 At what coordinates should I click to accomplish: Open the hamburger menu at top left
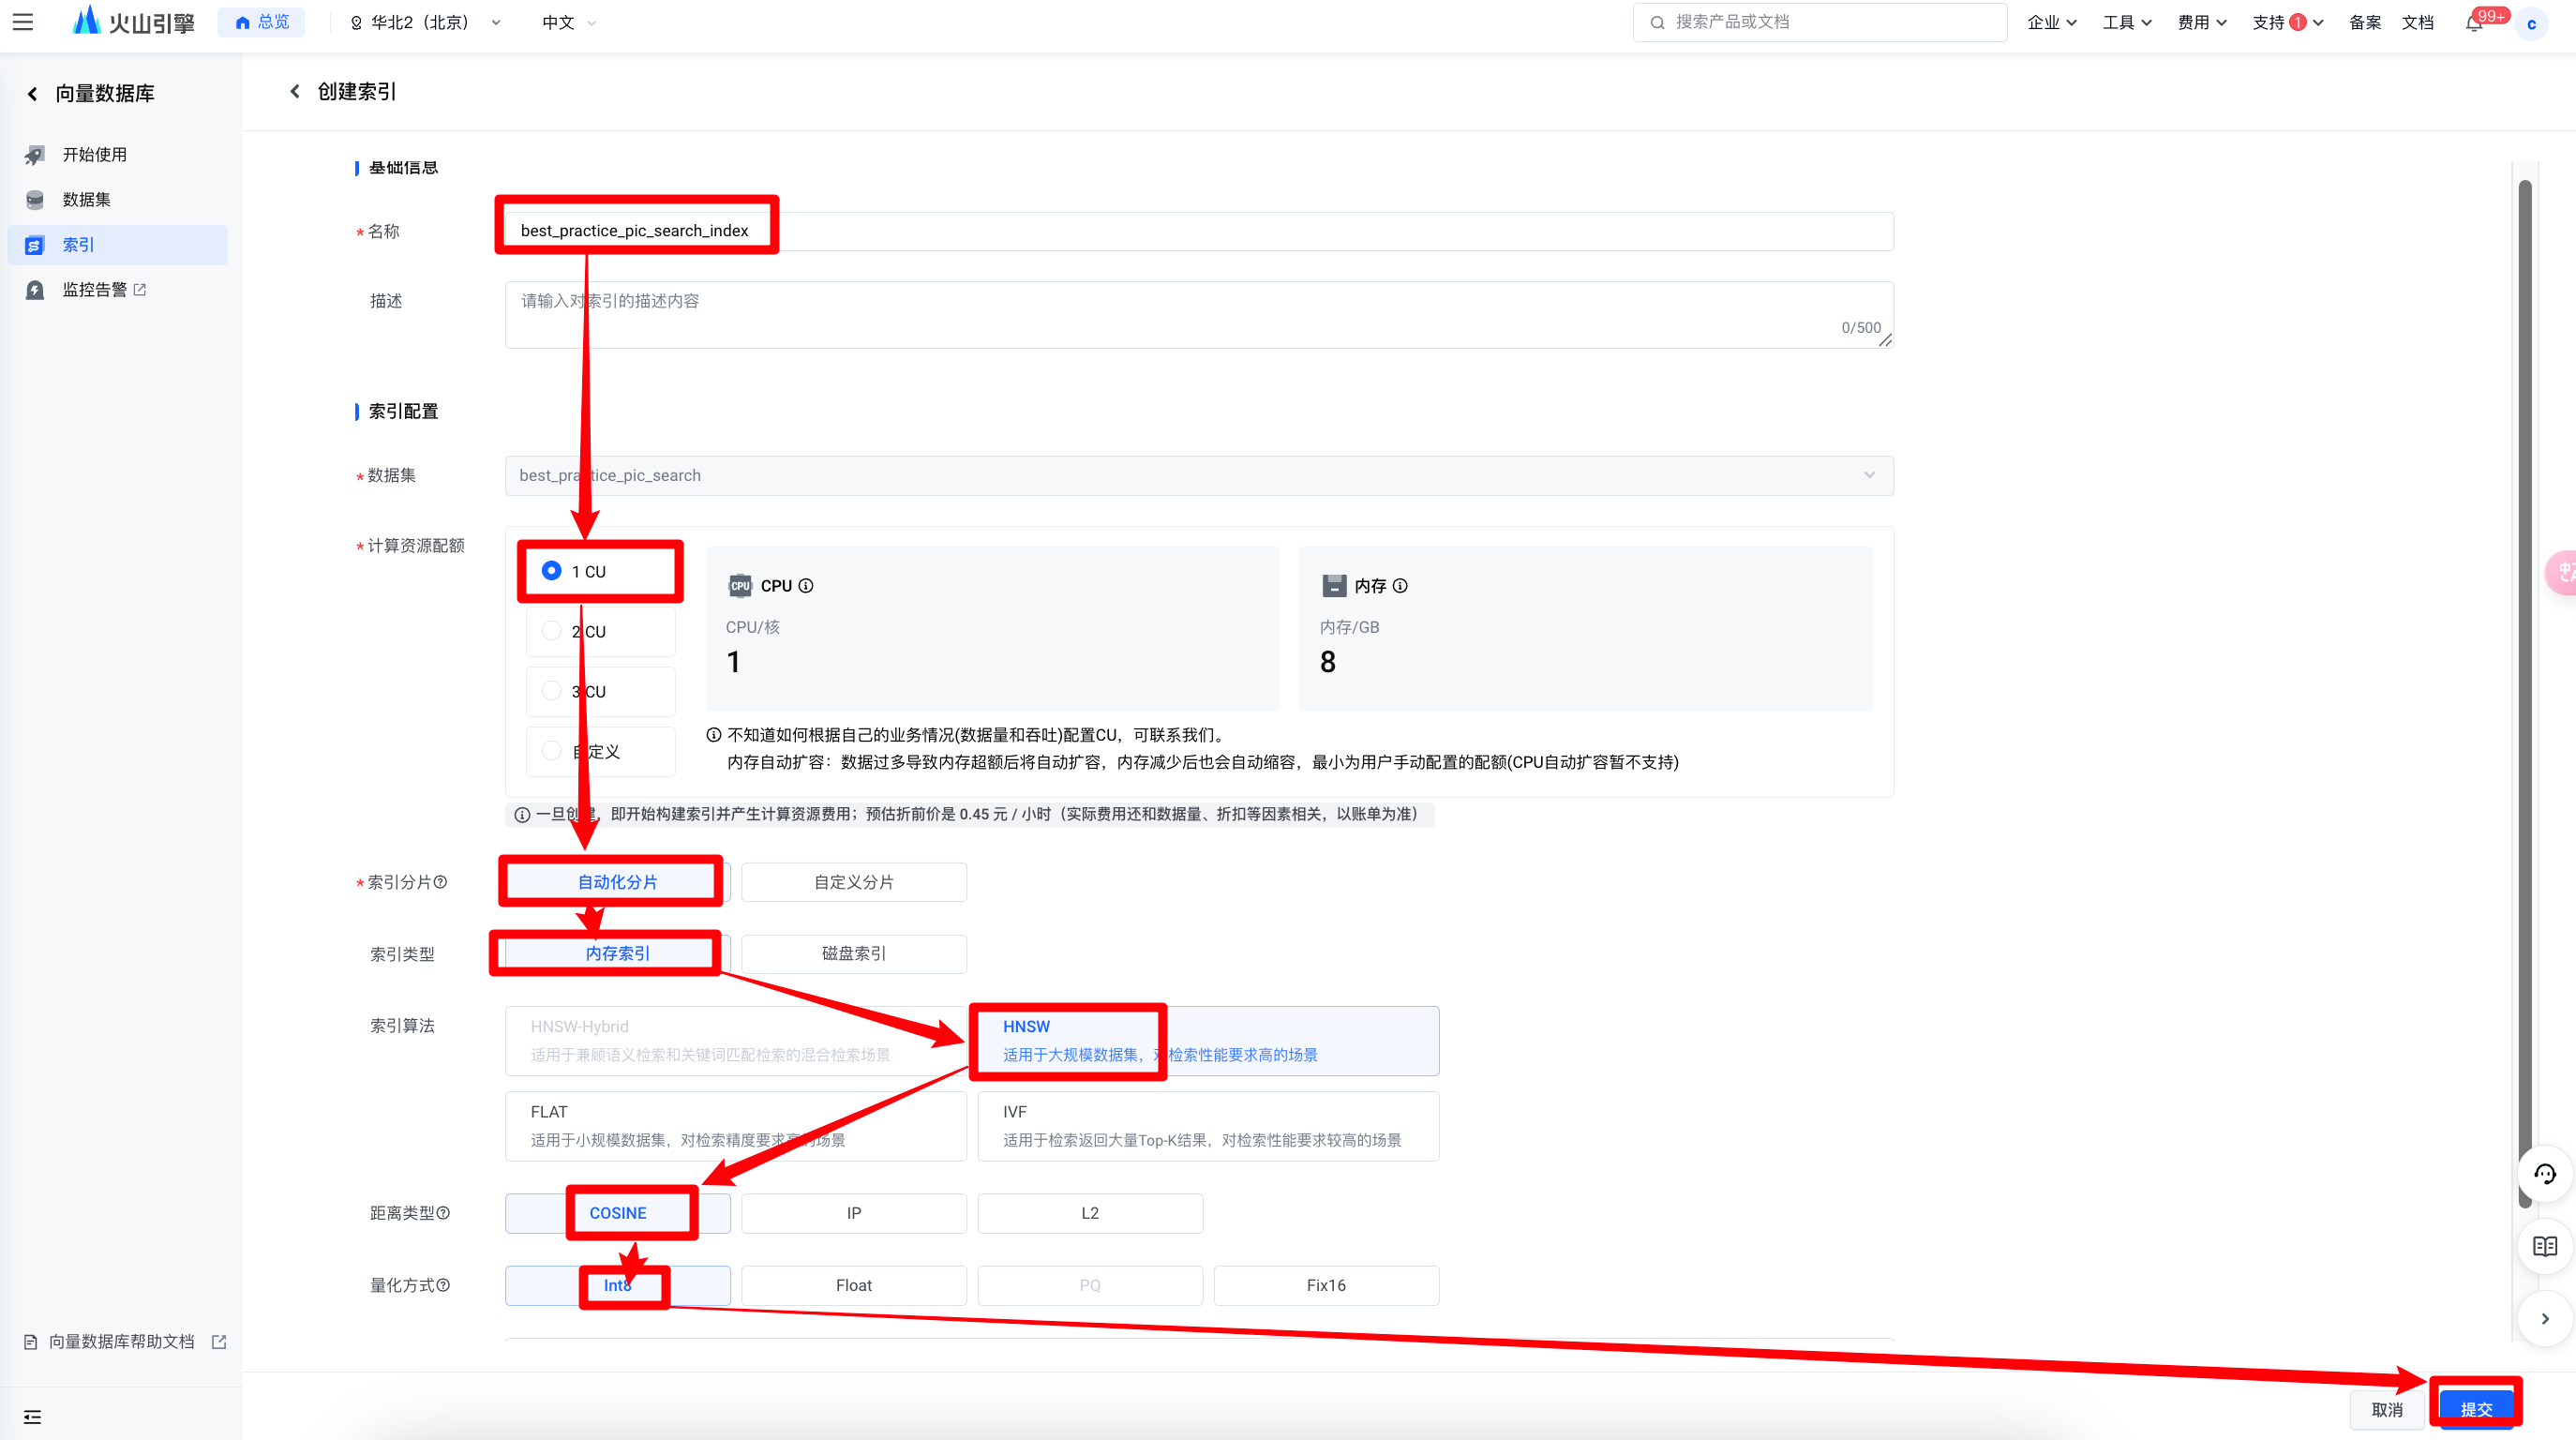pyautogui.click(x=23, y=22)
